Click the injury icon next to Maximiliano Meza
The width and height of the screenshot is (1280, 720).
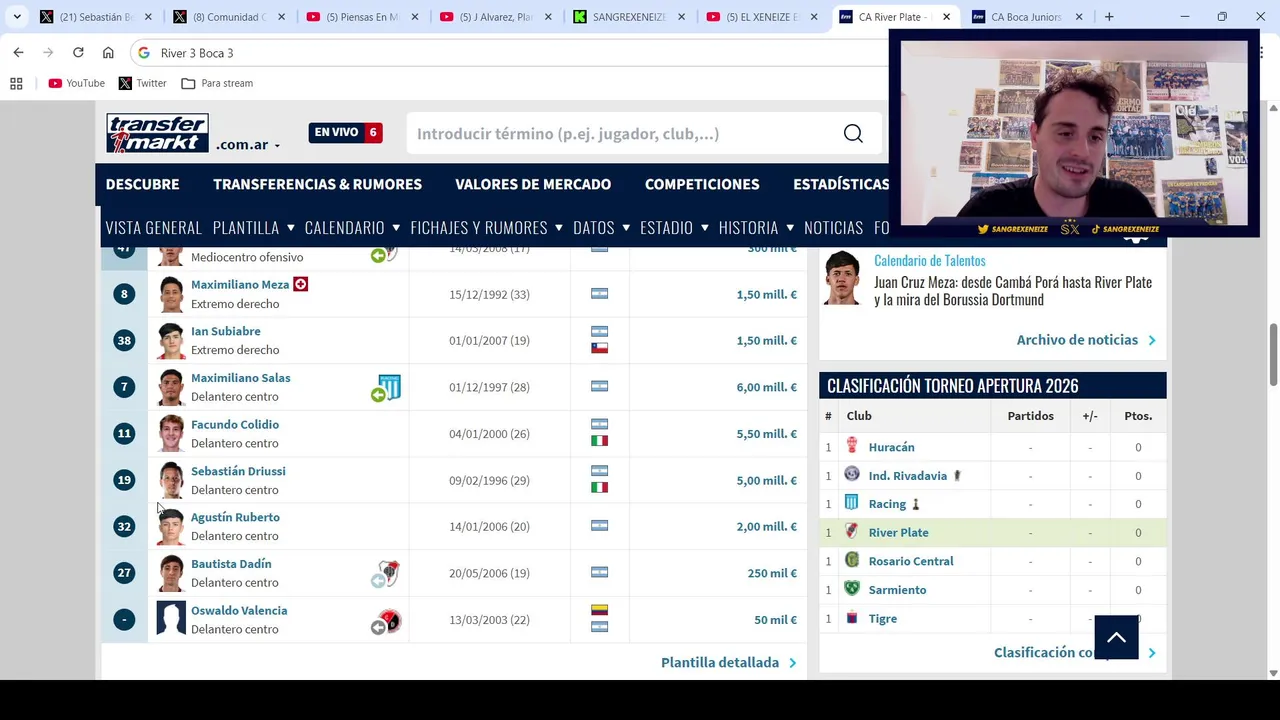tap(300, 285)
